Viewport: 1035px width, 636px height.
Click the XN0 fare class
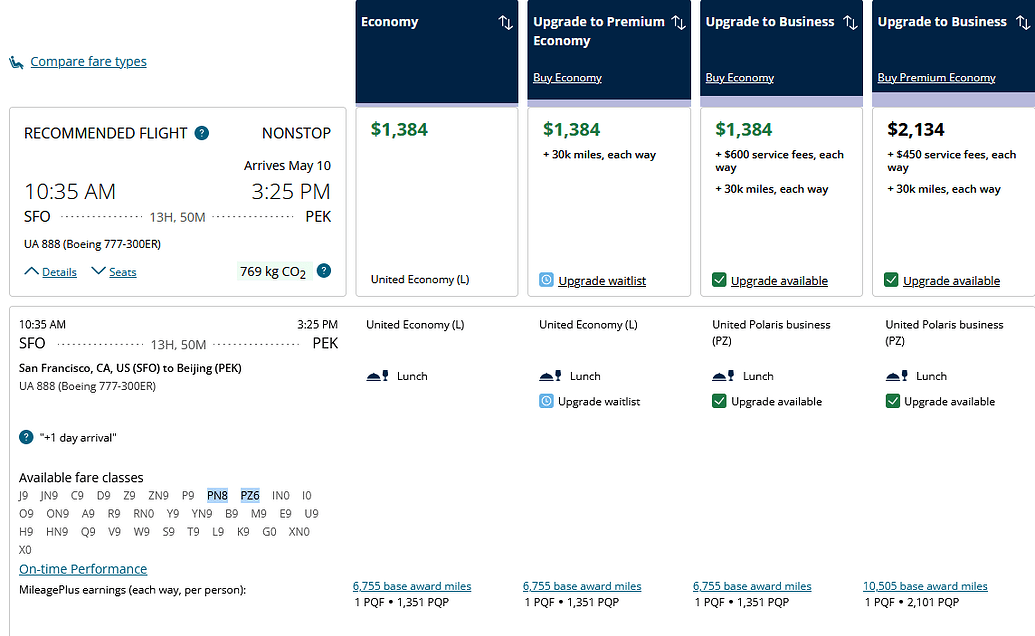click(299, 532)
